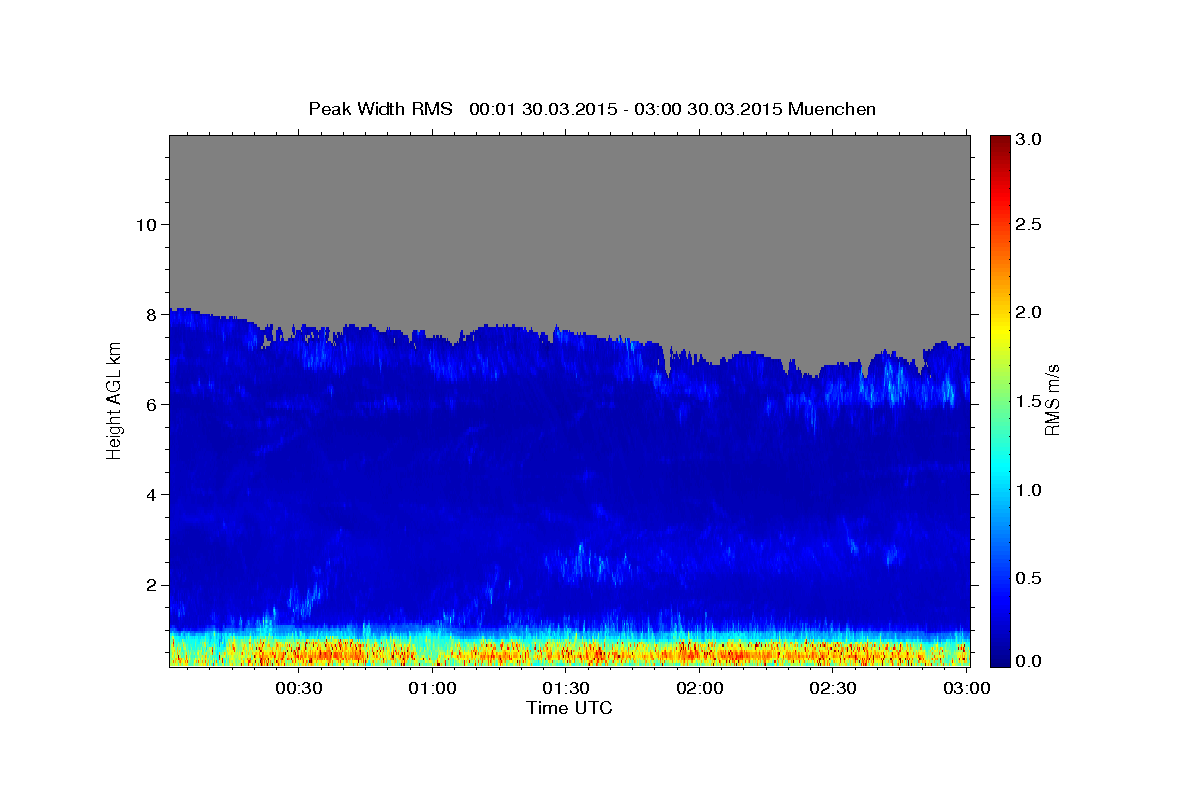
Task: Click the "Muenchen" station name in title
Action: pos(832,108)
